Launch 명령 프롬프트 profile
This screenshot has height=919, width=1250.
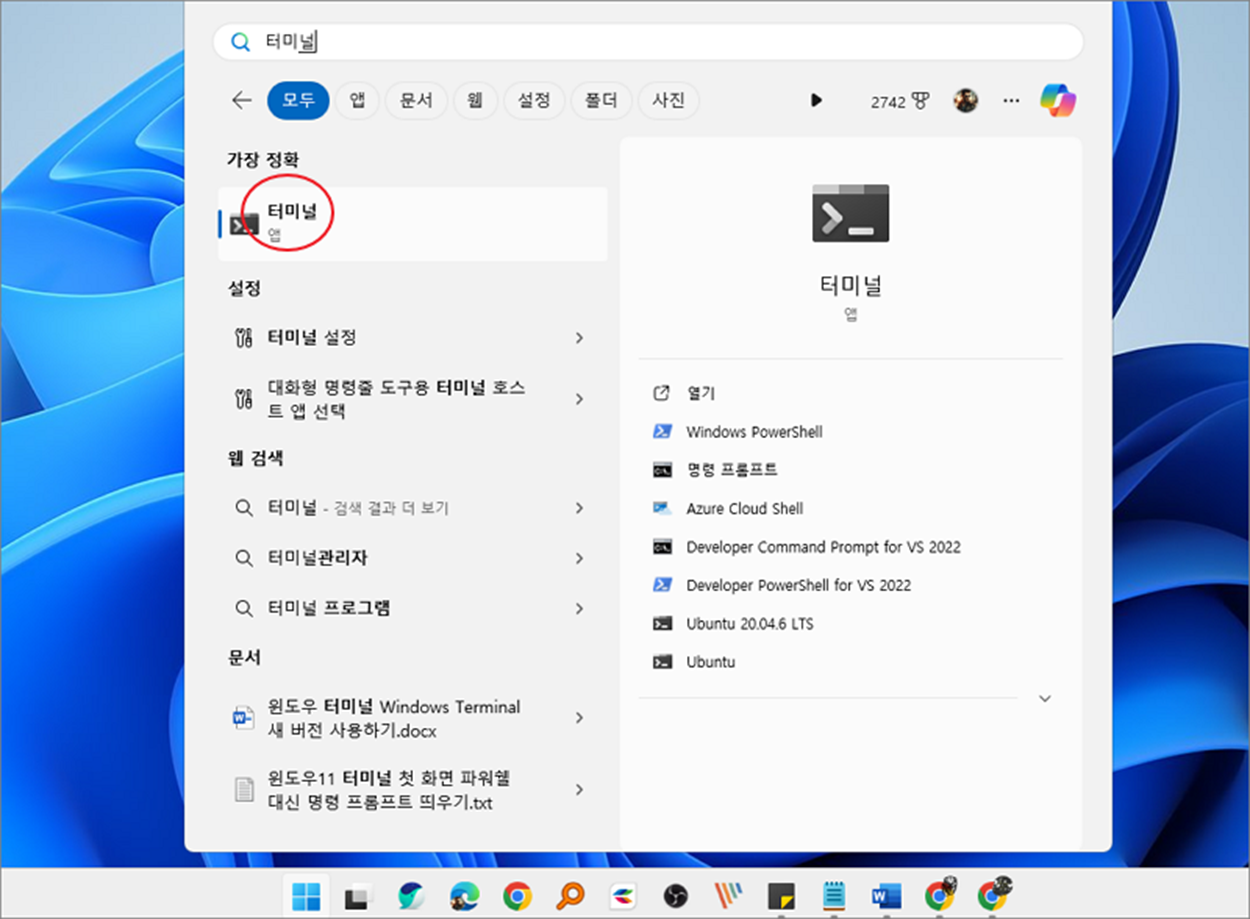point(731,470)
